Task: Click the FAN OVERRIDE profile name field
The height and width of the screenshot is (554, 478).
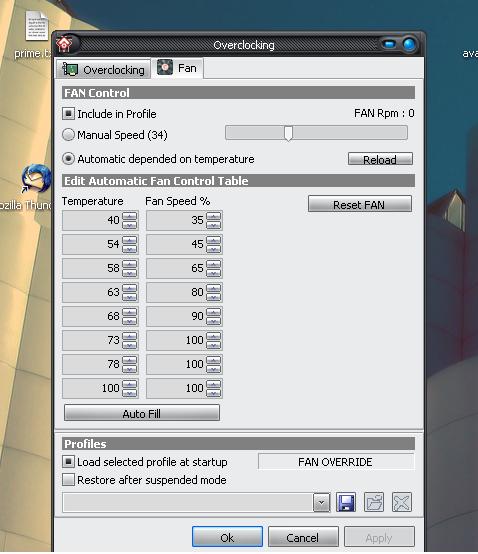Action: (336, 462)
